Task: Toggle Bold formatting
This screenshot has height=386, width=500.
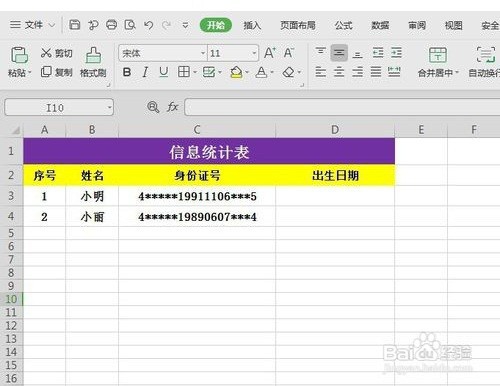Action: point(127,72)
